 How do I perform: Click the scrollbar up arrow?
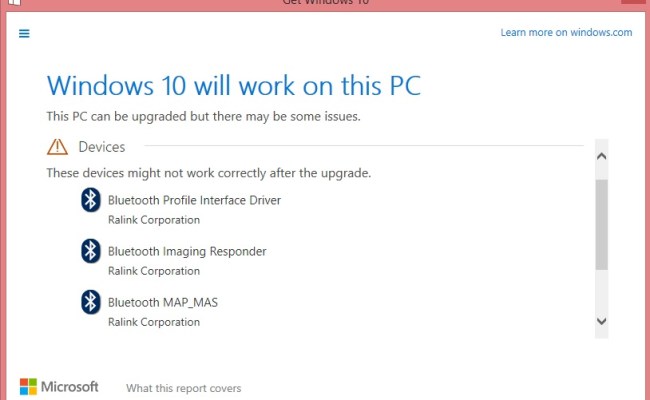(x=601, y=156)
